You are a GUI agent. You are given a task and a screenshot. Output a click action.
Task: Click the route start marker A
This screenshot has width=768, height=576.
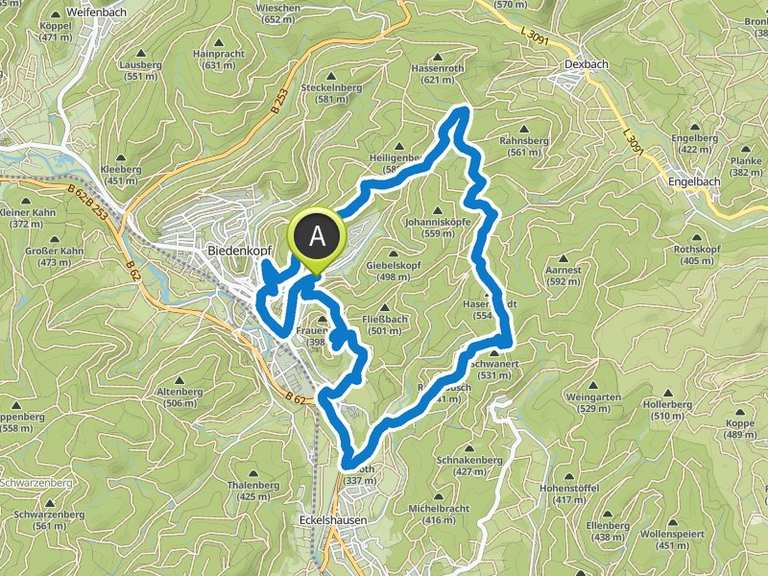coord(317,238)
